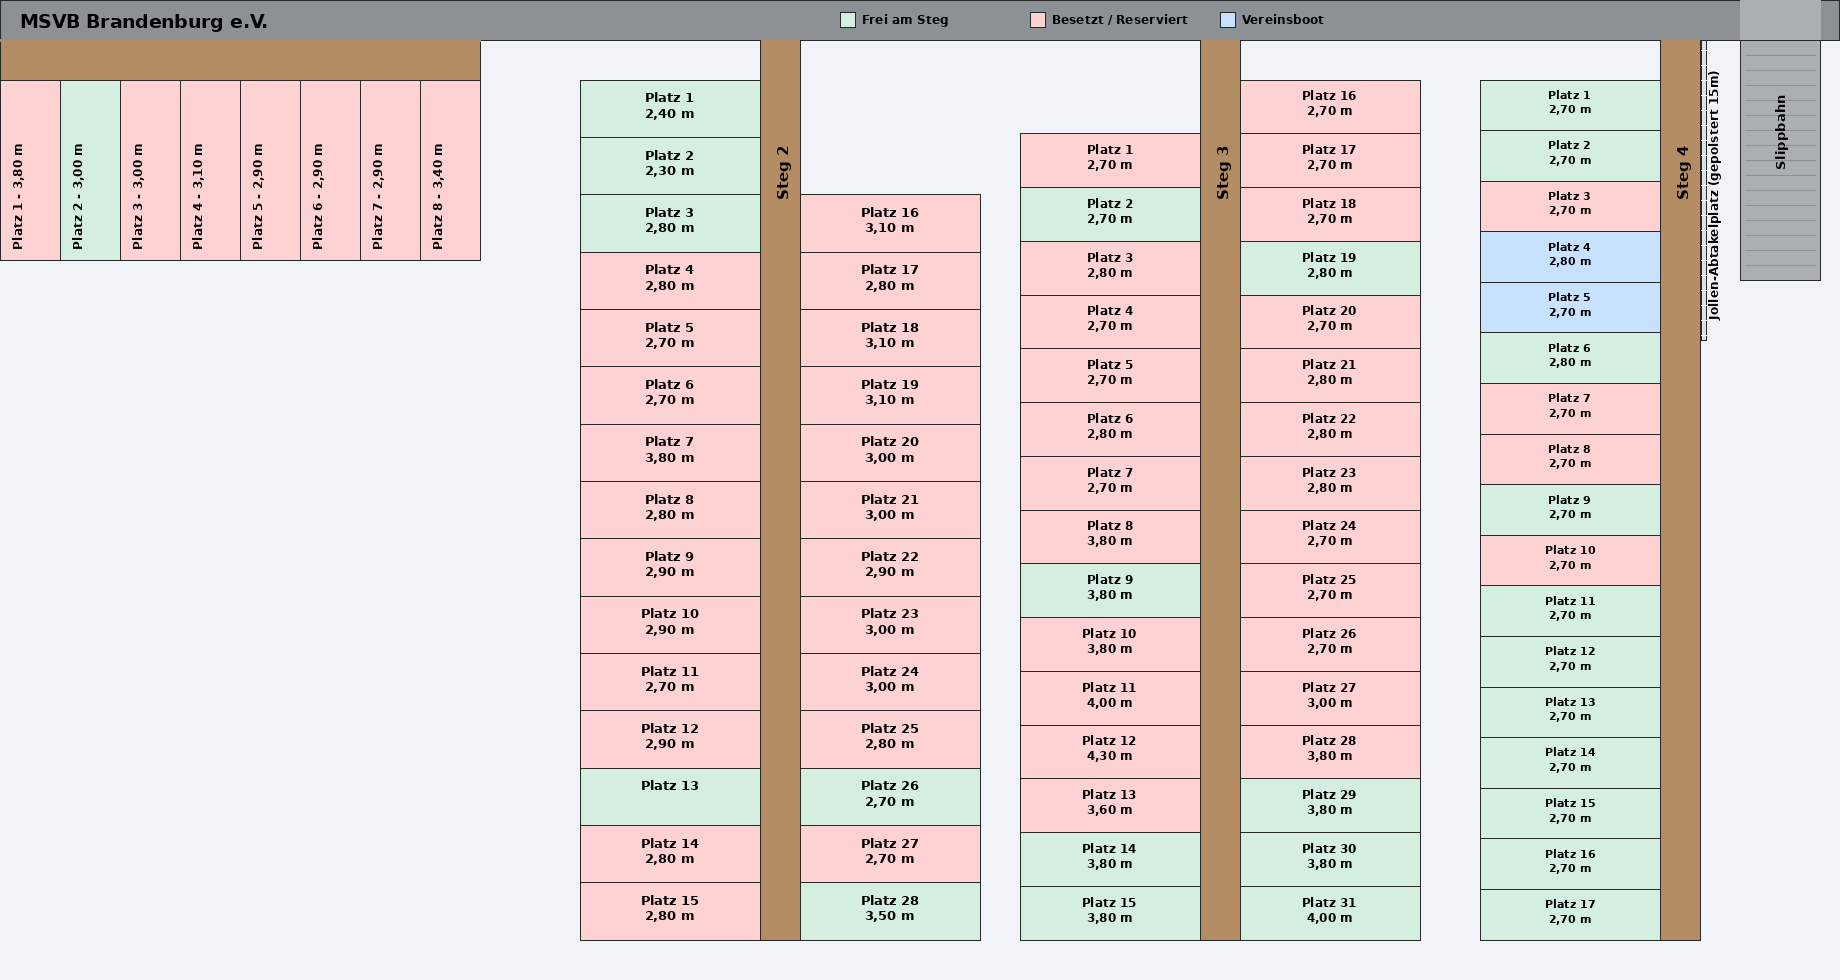This screenshot has width=1840, height=980.
Task: Select berth Platz 28 with 3,50 m
Action: tap(890, 912)
